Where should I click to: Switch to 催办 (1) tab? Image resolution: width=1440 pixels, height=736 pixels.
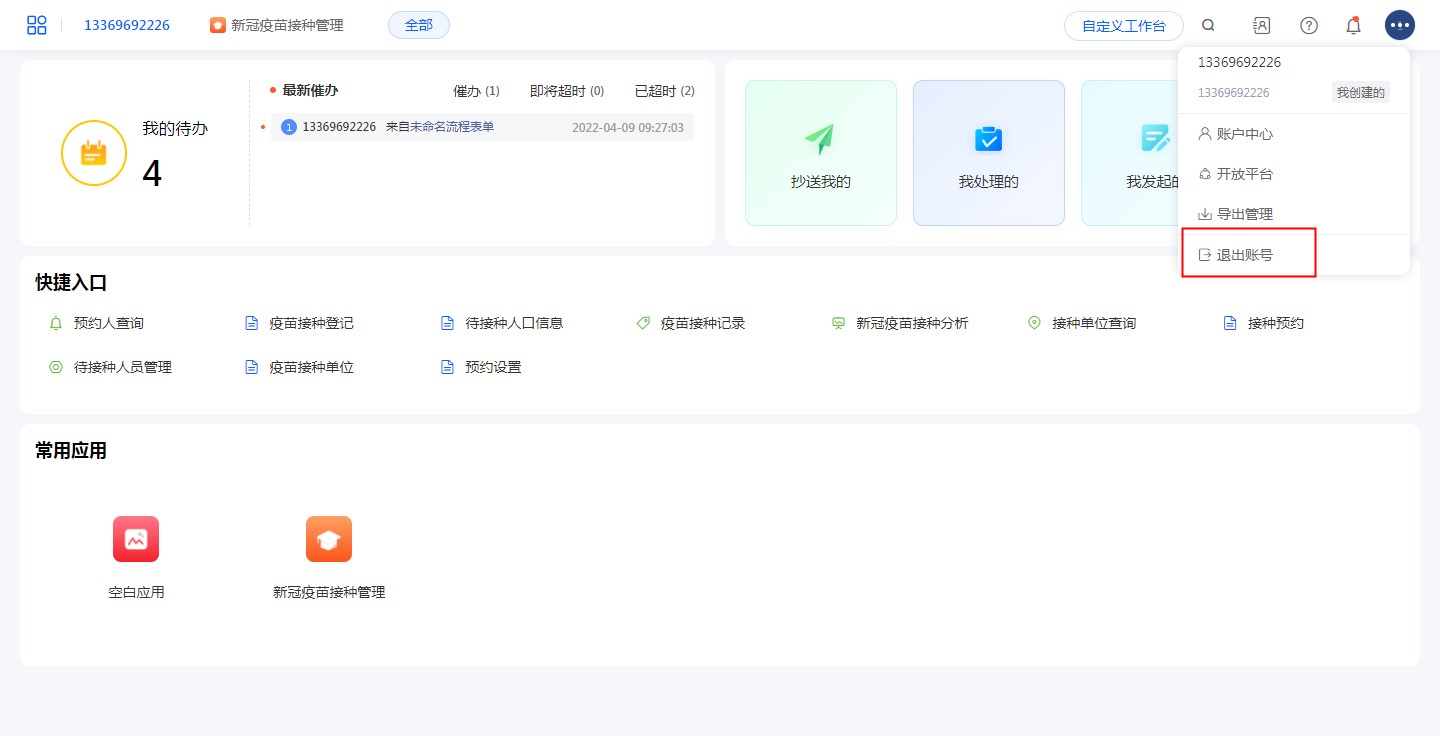(476, 91)
